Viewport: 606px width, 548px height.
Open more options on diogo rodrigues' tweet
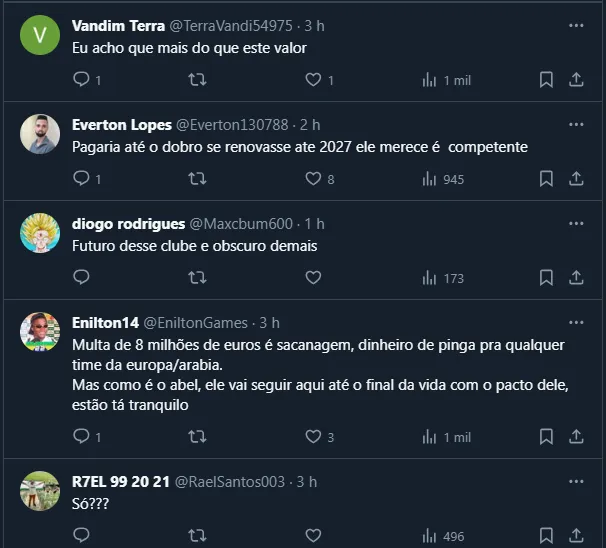coord(576,224)
